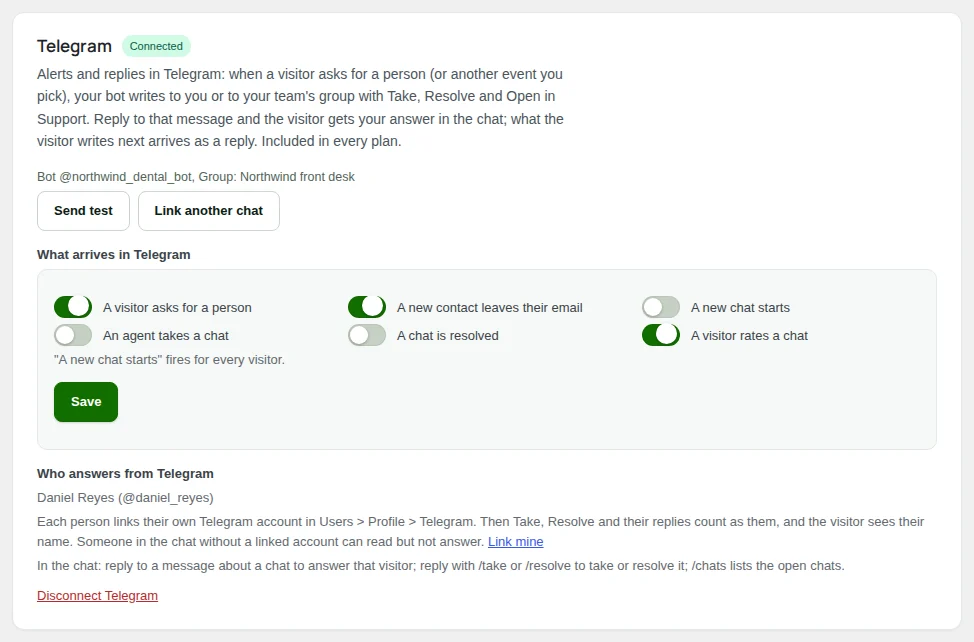Click the 'Link another chat' button

pos(209,210)
